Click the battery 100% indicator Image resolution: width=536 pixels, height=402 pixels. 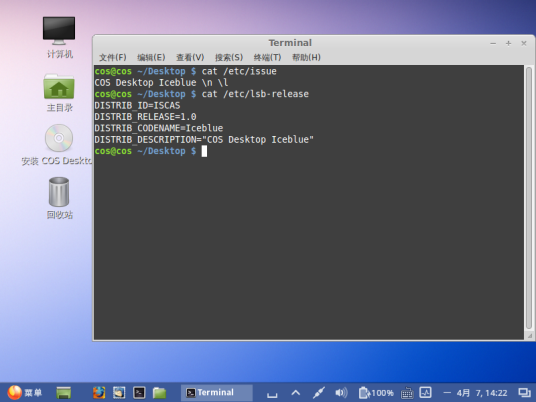(x=376, y=393)
